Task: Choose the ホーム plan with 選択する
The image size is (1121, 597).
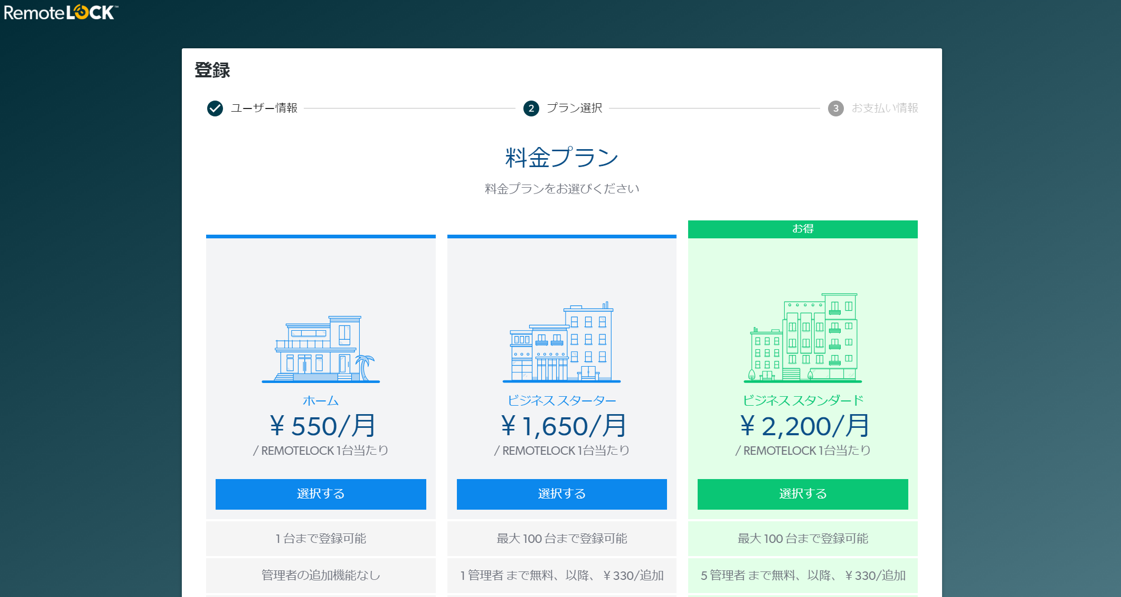Action: (321, 494)
